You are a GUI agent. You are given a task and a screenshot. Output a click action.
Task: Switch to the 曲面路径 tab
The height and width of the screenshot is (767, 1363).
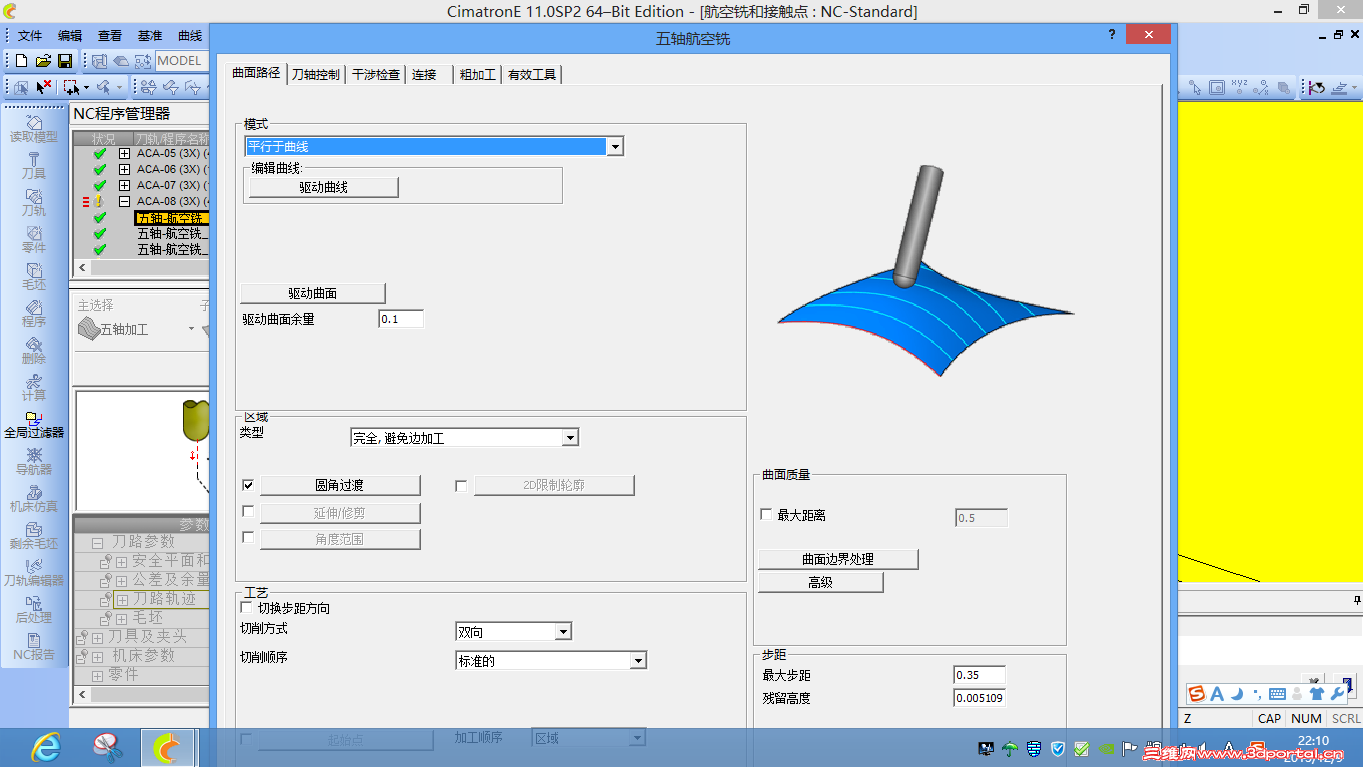pos(256,73)
